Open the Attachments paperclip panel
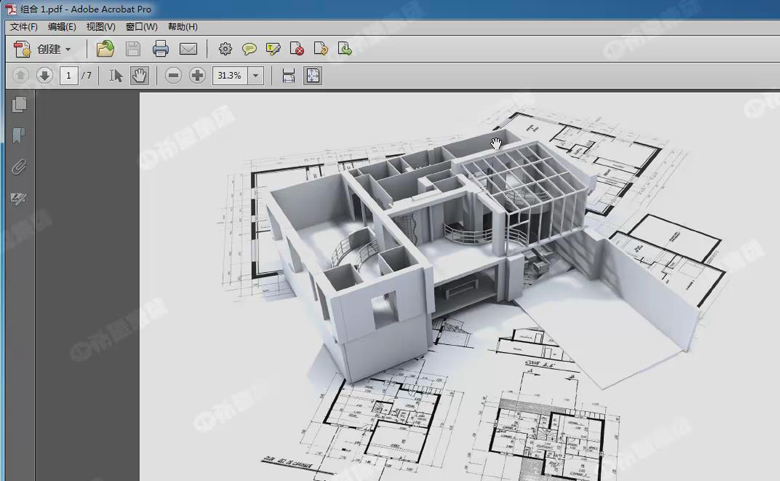The height and width of the screenshot is (481, 780). [18, 167]
